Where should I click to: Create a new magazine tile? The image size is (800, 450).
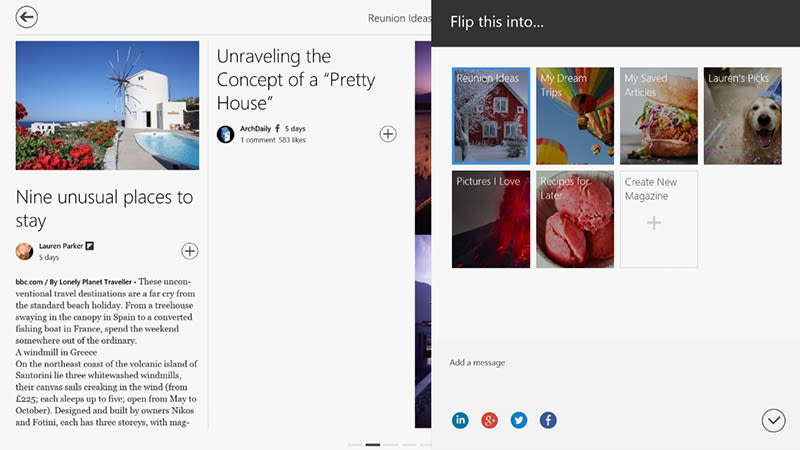658,220
